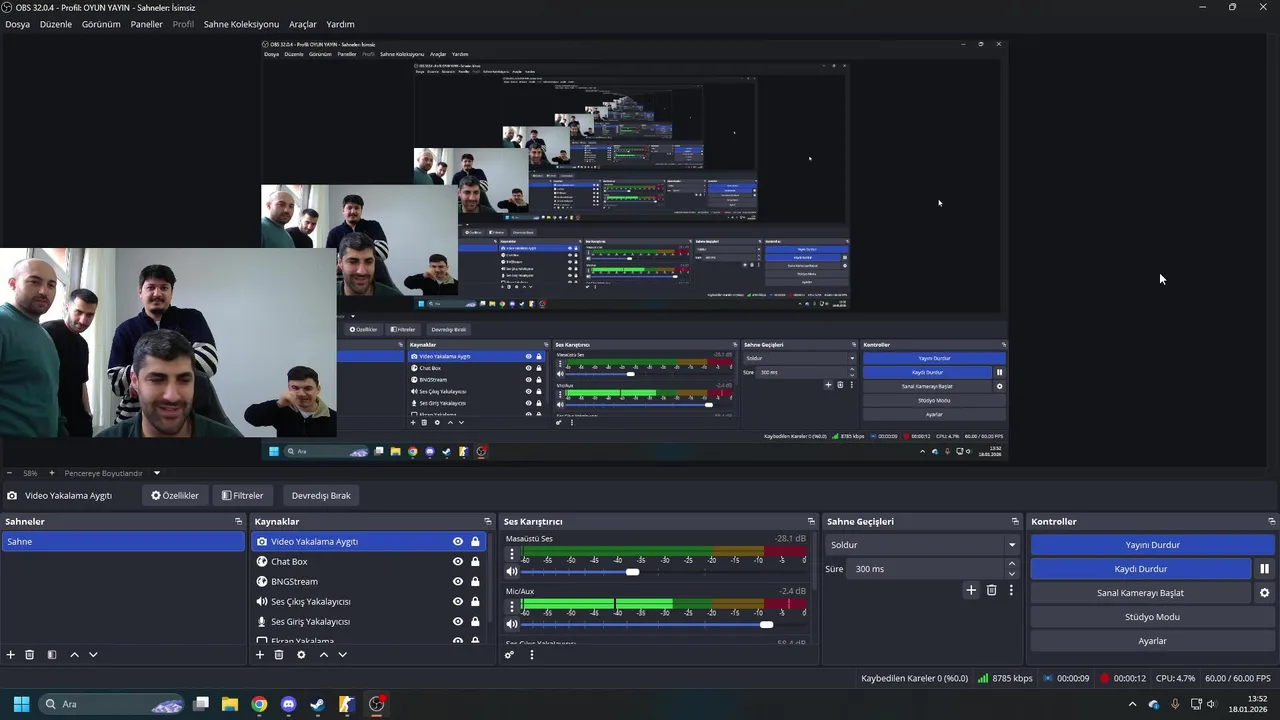Add a scene transition with plus
The height and width of the screenshot is (720, 1280).
pos(971,590)
